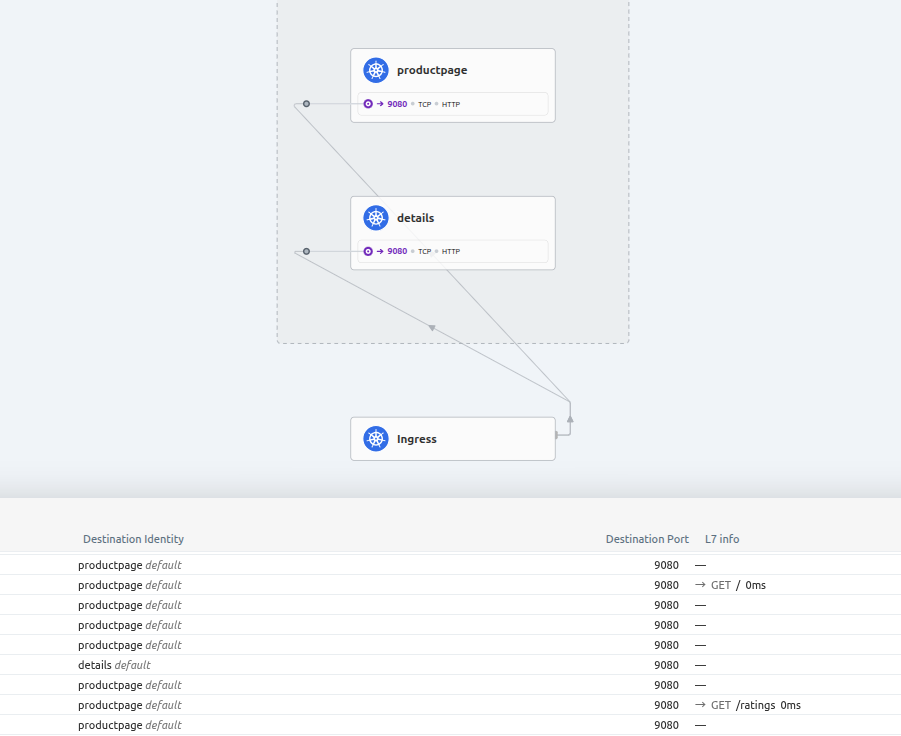
Task: Click the connector dot left of productpage
Action: coord(306,104)
